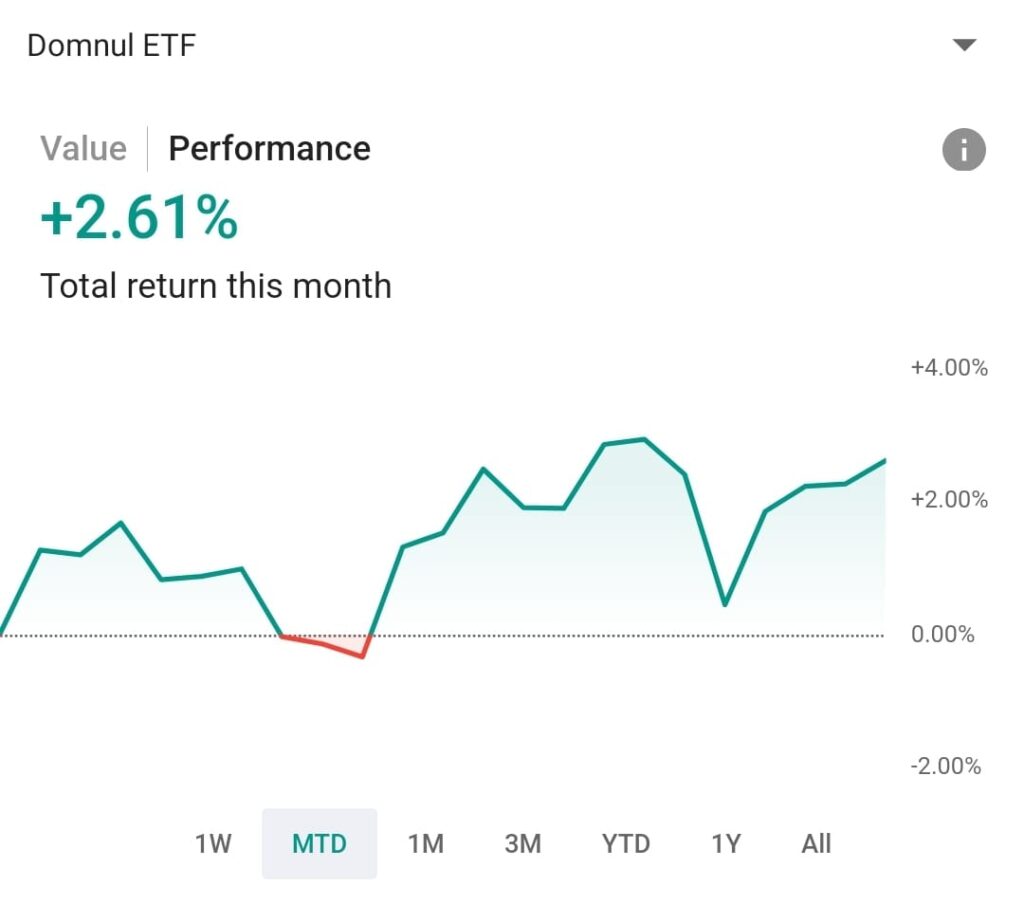Click the info icon beside Performance
Image resolution: width=1024 pixels, height=905 pixels.
click(963, 150)
